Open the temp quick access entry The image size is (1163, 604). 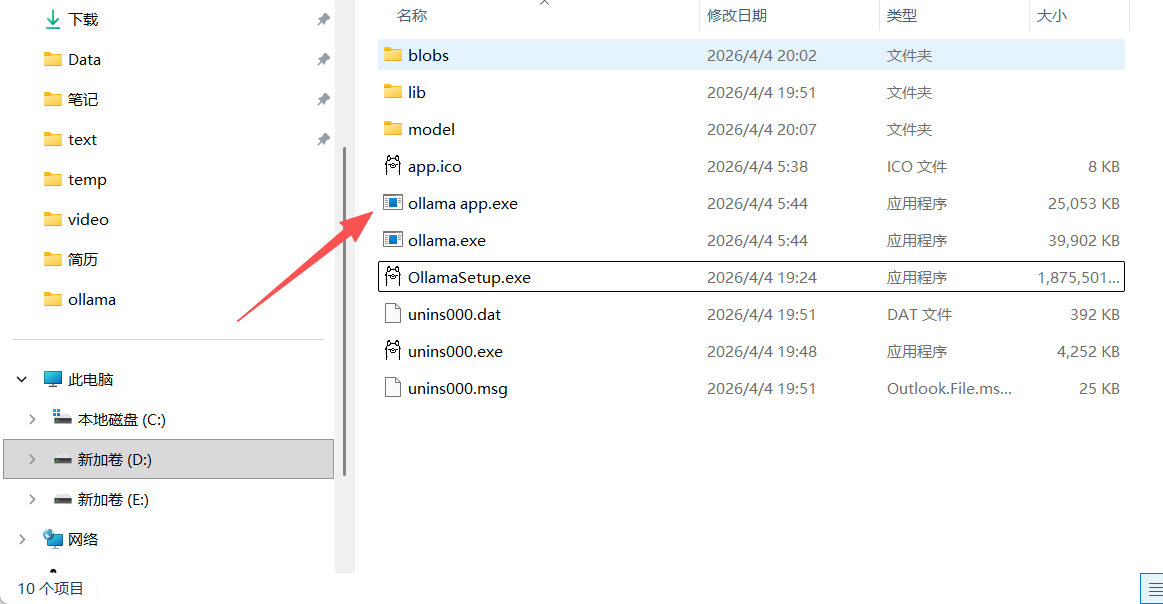pos(88,180)
